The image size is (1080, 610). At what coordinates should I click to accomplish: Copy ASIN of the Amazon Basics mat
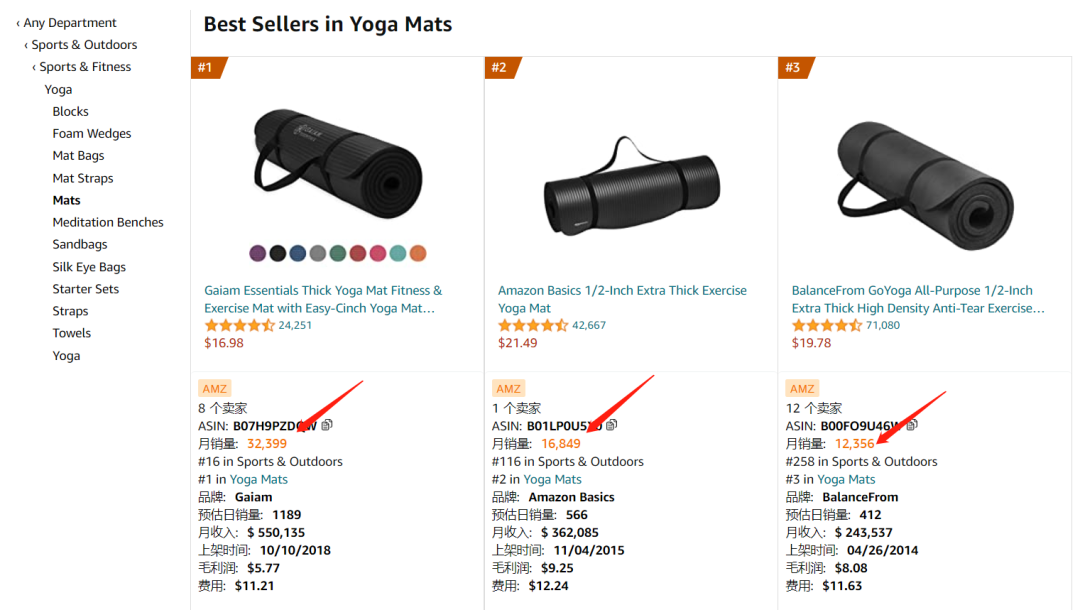tap(612, 425)
